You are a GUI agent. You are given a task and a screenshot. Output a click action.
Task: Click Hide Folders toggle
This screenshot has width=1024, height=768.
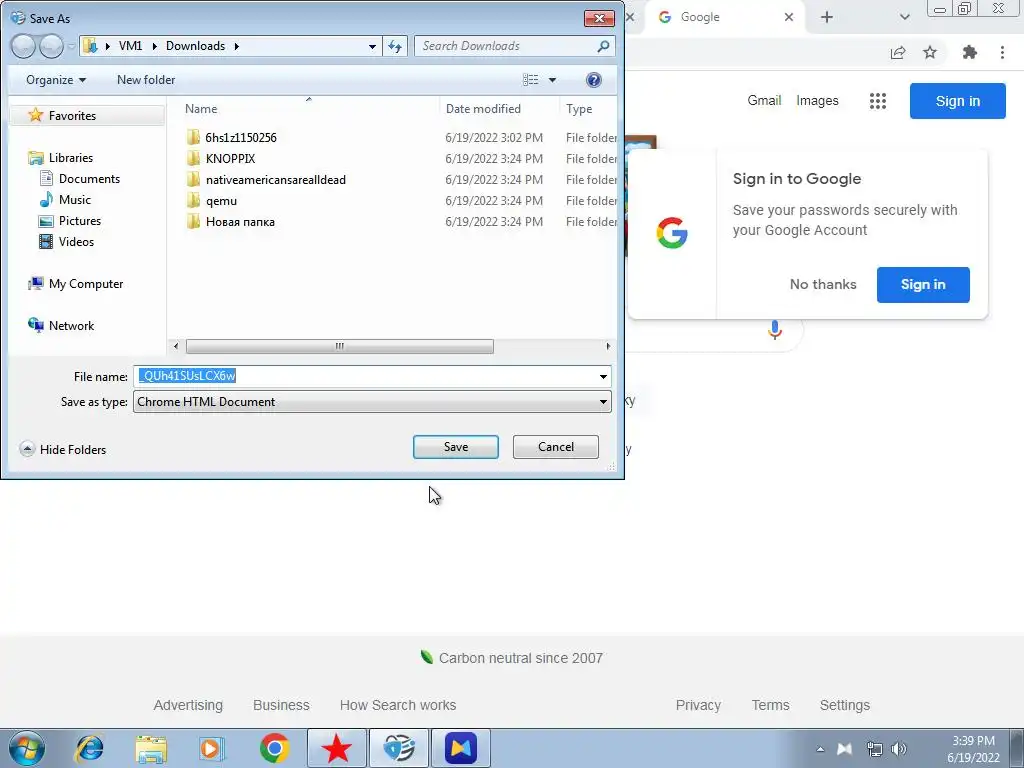click(63, 449)
